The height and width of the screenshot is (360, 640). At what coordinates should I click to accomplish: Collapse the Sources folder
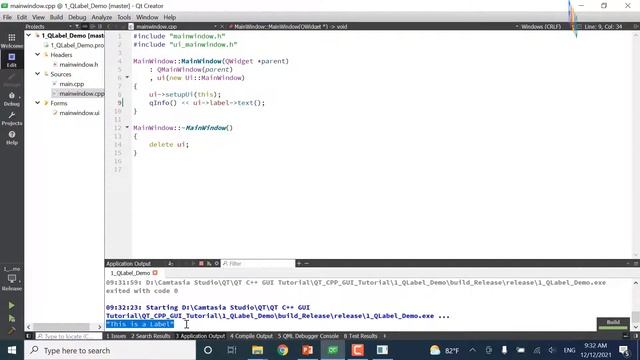(x=38, y=74)
